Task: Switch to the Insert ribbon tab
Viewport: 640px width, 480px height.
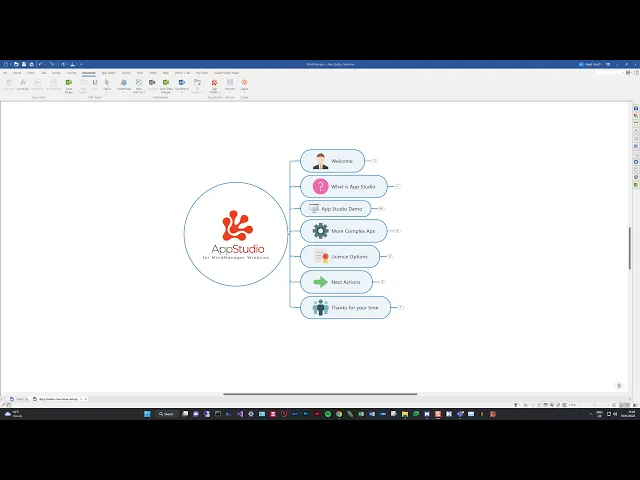Action: pos(31,73)
